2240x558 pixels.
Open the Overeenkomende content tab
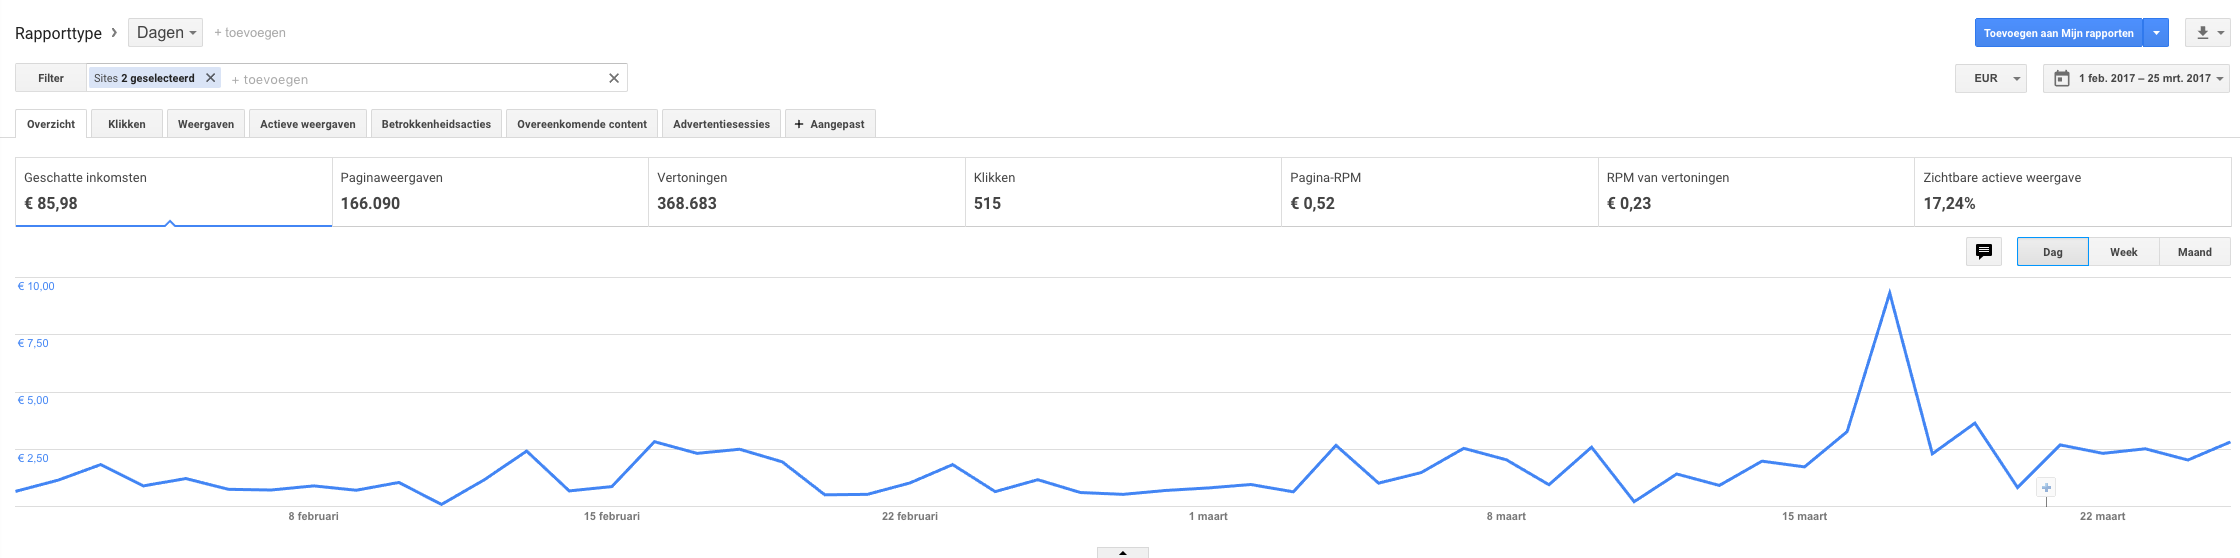click(x=582, y=124)
